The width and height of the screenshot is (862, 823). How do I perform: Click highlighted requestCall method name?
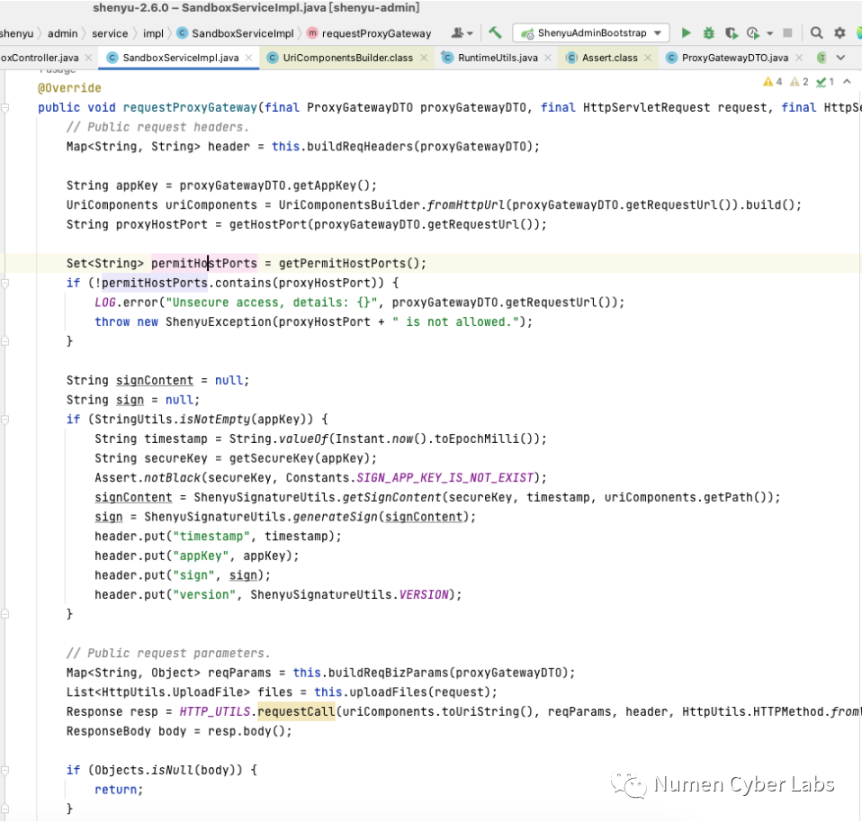(x=296, y=712)
